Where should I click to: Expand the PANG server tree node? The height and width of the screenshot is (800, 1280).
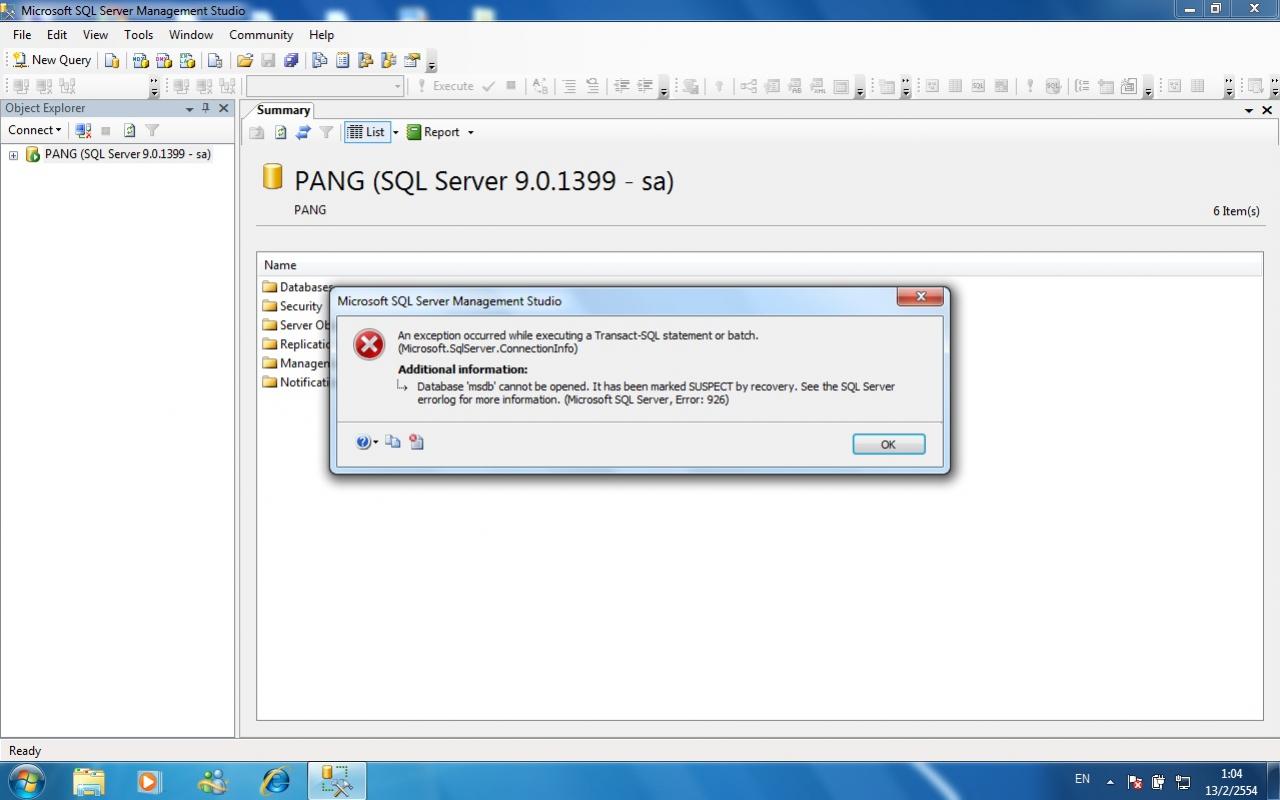(13, 155)
